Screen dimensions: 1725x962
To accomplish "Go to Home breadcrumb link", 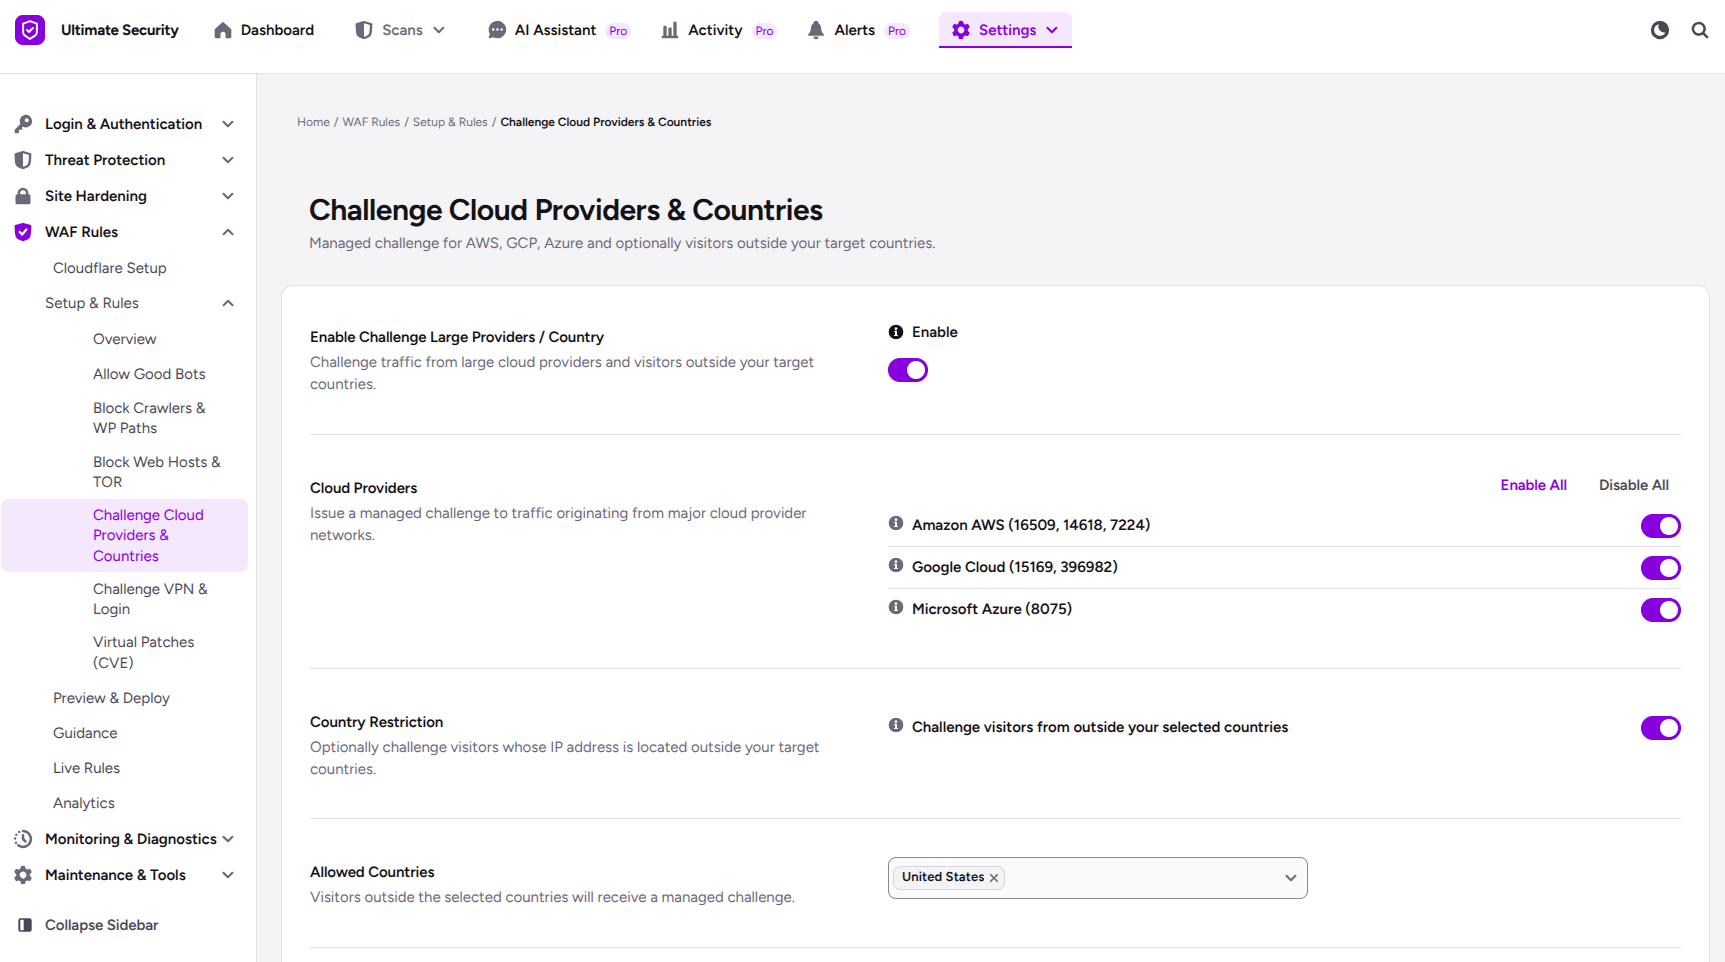I will [x=313, y=122].
